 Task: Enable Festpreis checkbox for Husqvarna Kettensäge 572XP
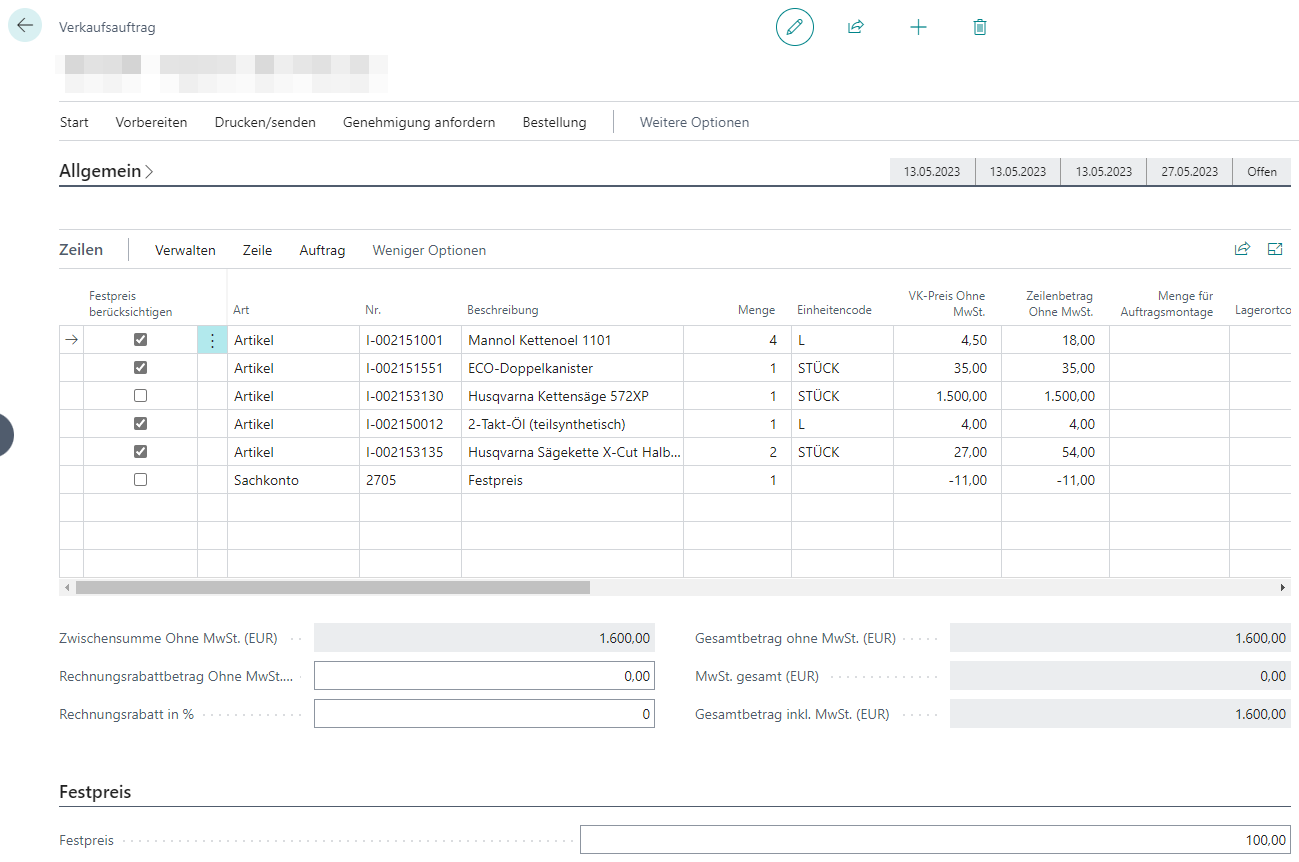coord(140,396)
